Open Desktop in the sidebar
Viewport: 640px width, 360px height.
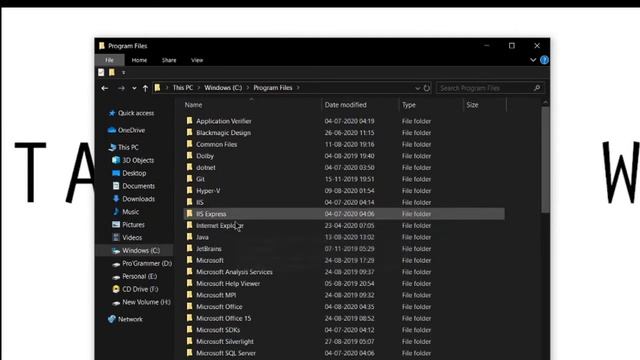[x=134, y=173]
